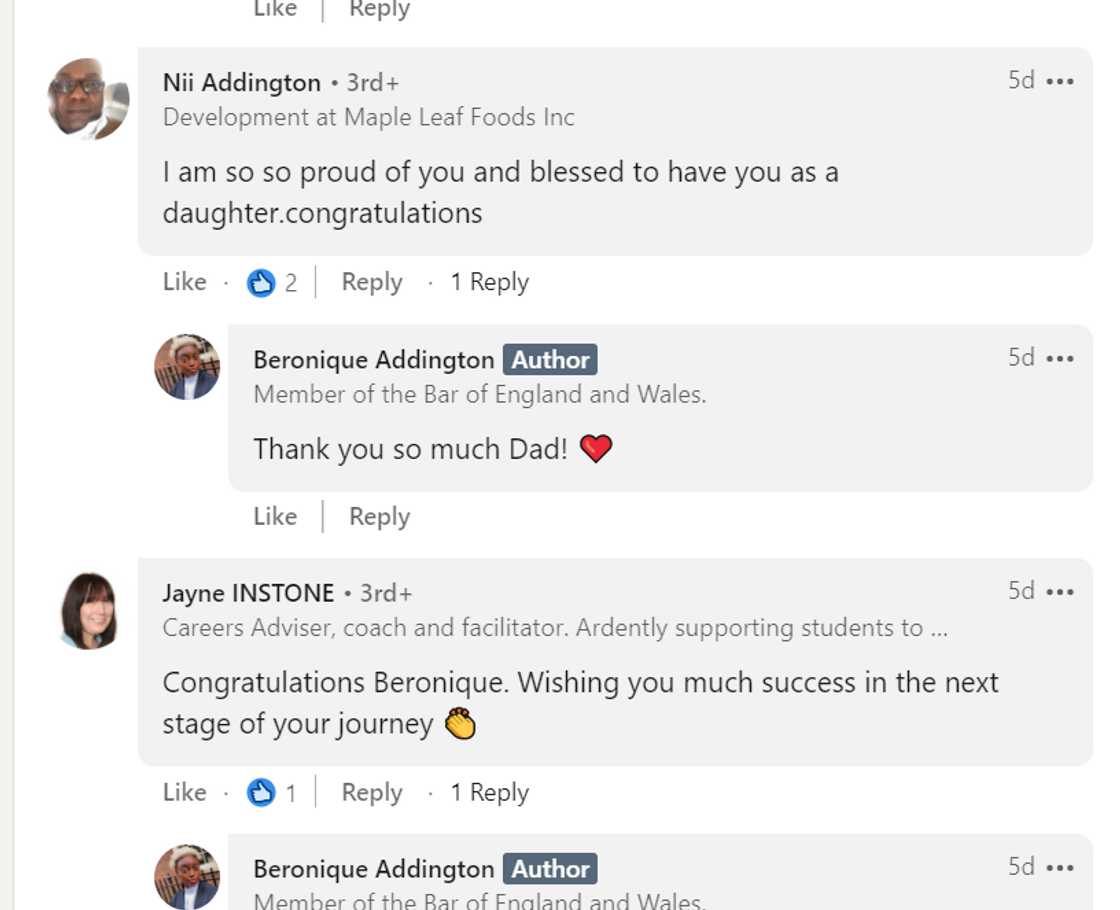Reply to Nii Addington's comment
This screenshot has height=910, width=1120.
click(x=371, y=282)
